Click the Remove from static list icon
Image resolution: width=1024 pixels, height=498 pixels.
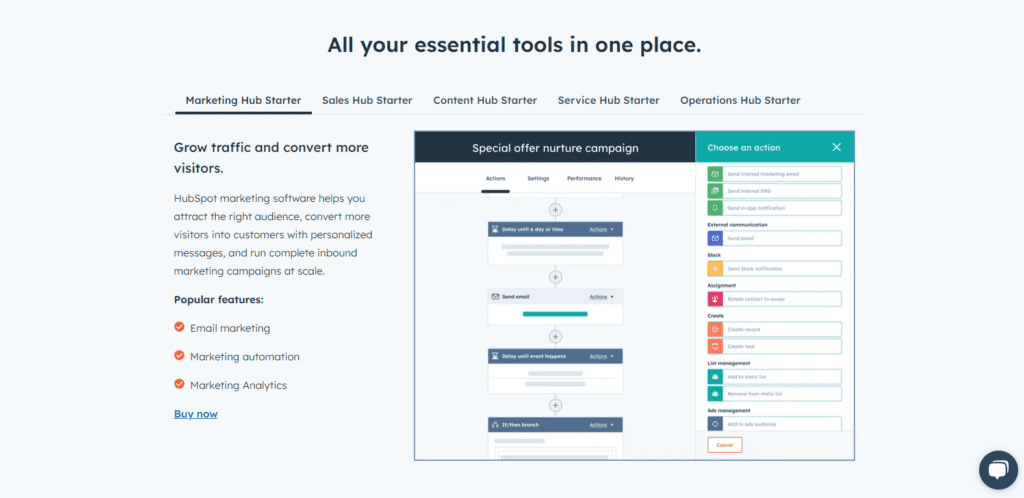point(715,394)
